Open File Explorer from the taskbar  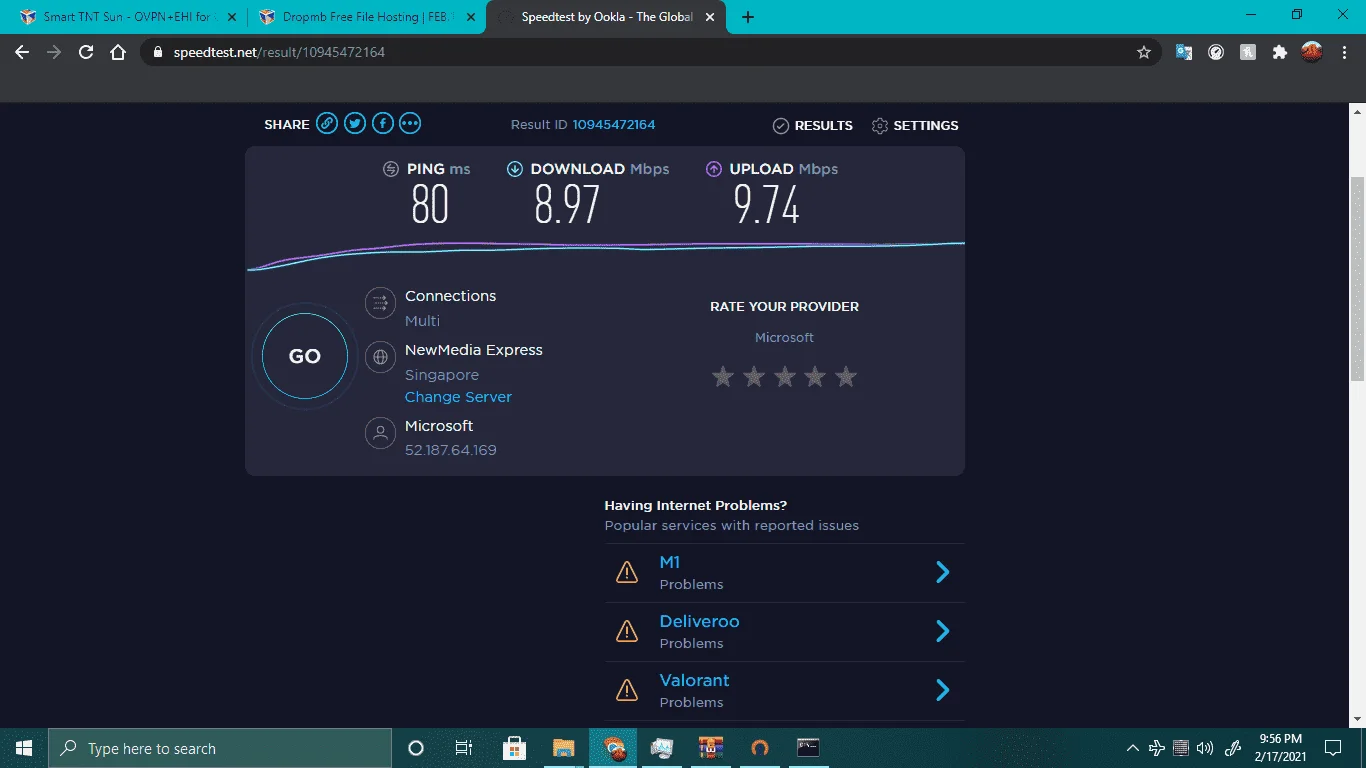[x=564, y=748]
